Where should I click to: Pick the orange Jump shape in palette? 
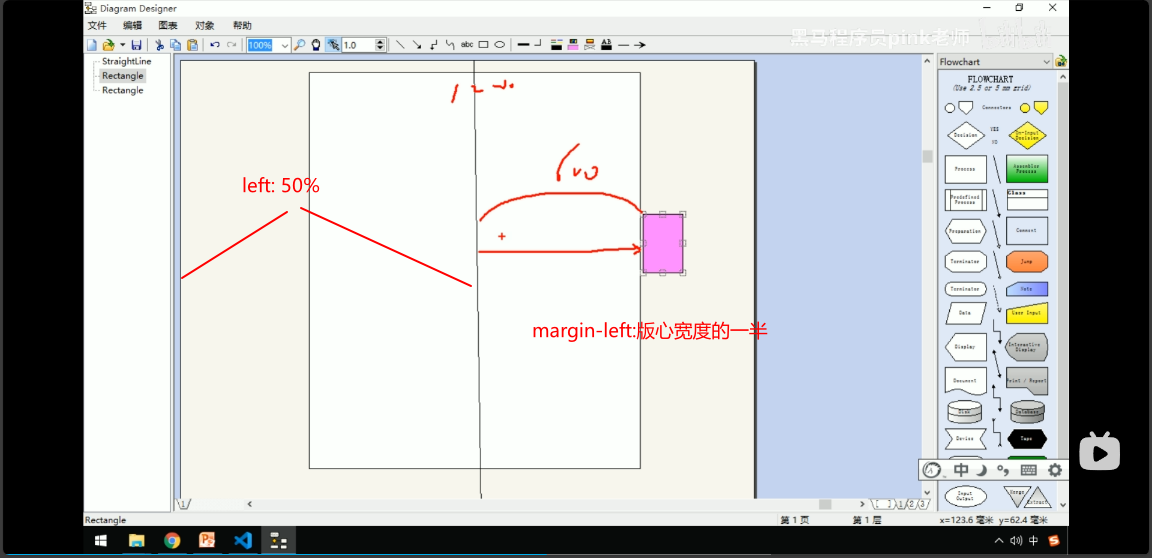pyautogui.click(x=1026, y=261)
